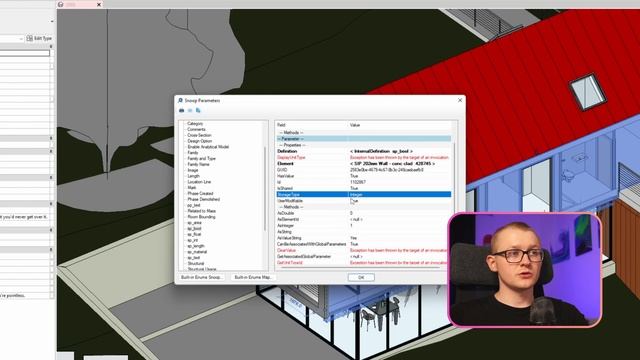Viewport: 640px width, 360px height.
Task: Select the AsElementId row
Action: click(x=364, y=219)
